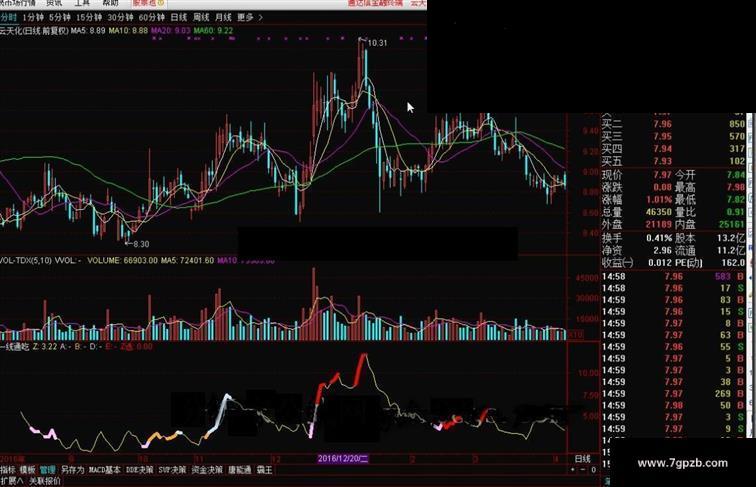Click the 买五 bid row price 7.93

coord(662,161)
